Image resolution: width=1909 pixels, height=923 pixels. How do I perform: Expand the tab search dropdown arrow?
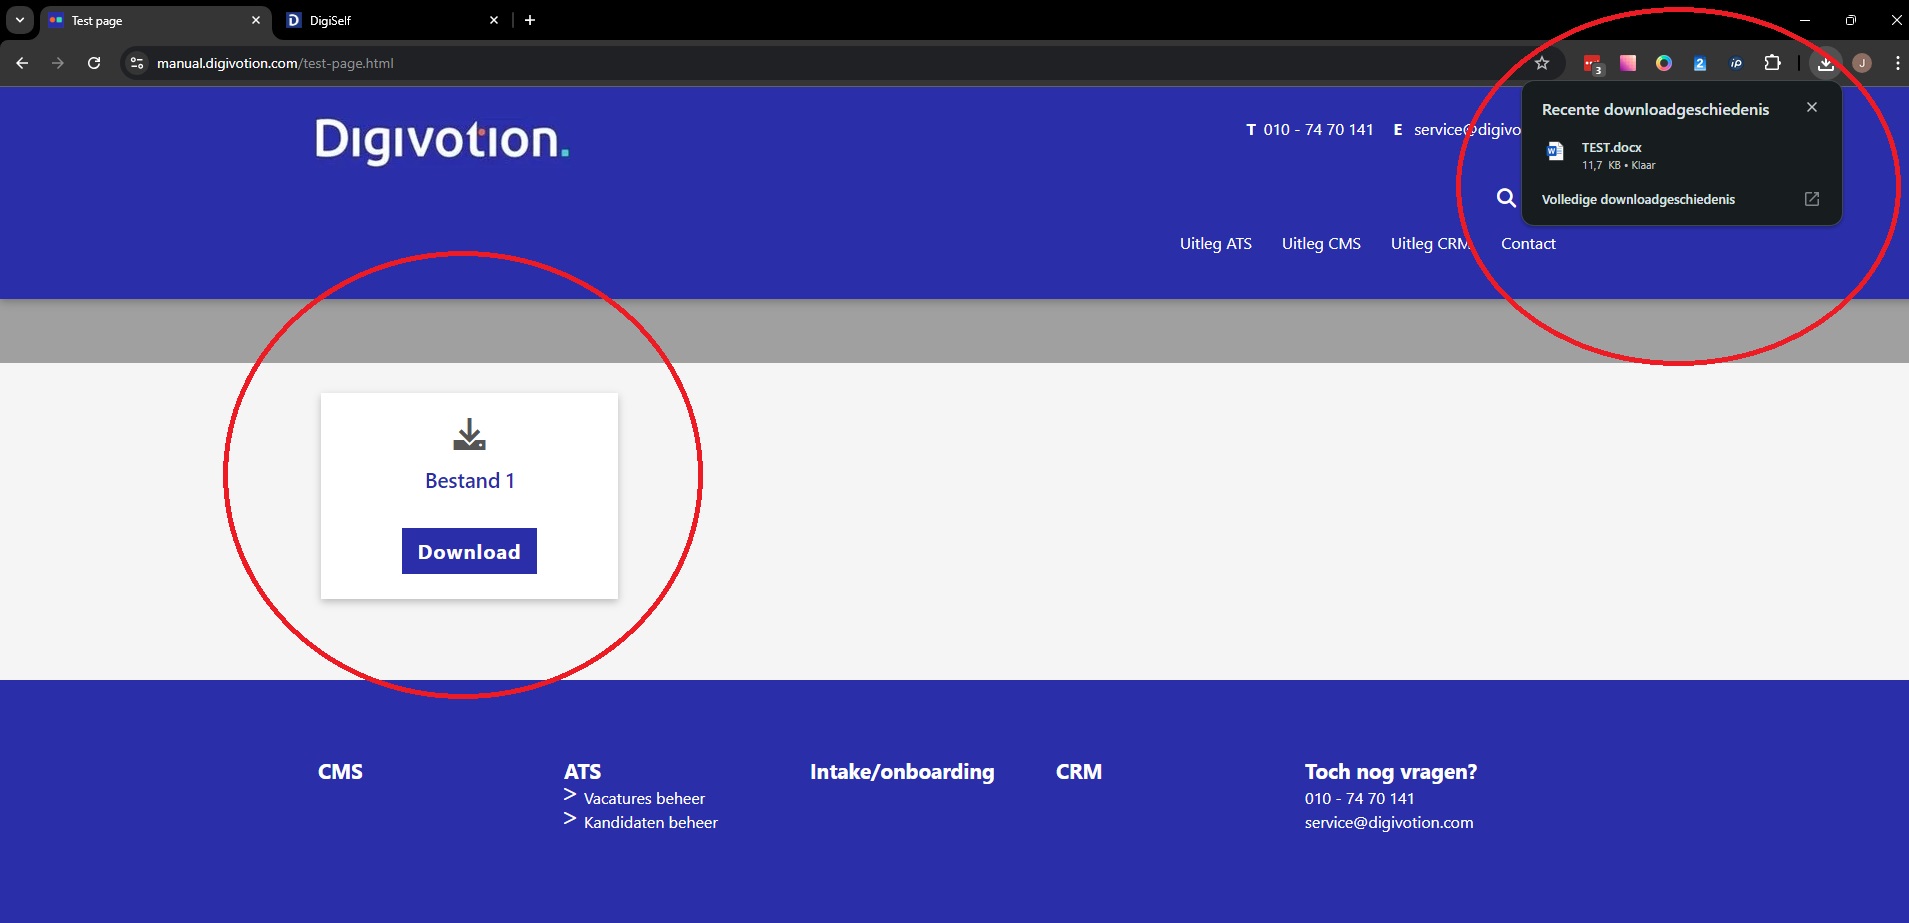coord(19,20)
